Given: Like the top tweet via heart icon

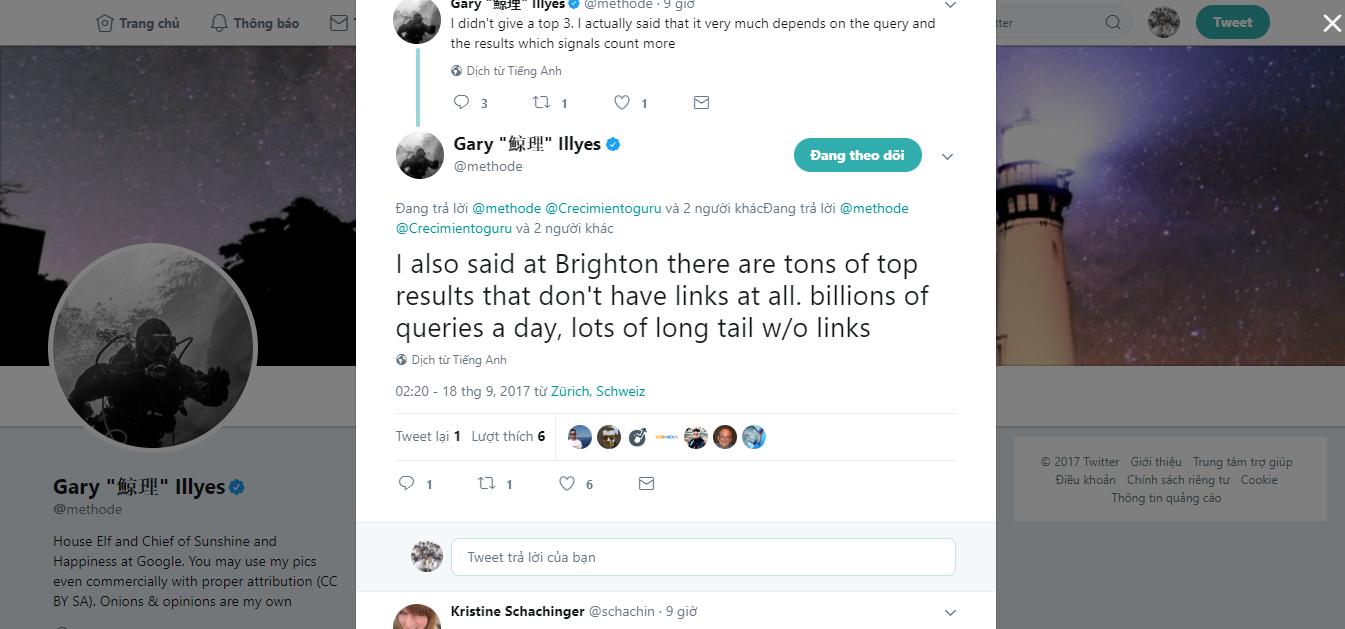Looking at the screenshot, I should click(x=621, y=102).
